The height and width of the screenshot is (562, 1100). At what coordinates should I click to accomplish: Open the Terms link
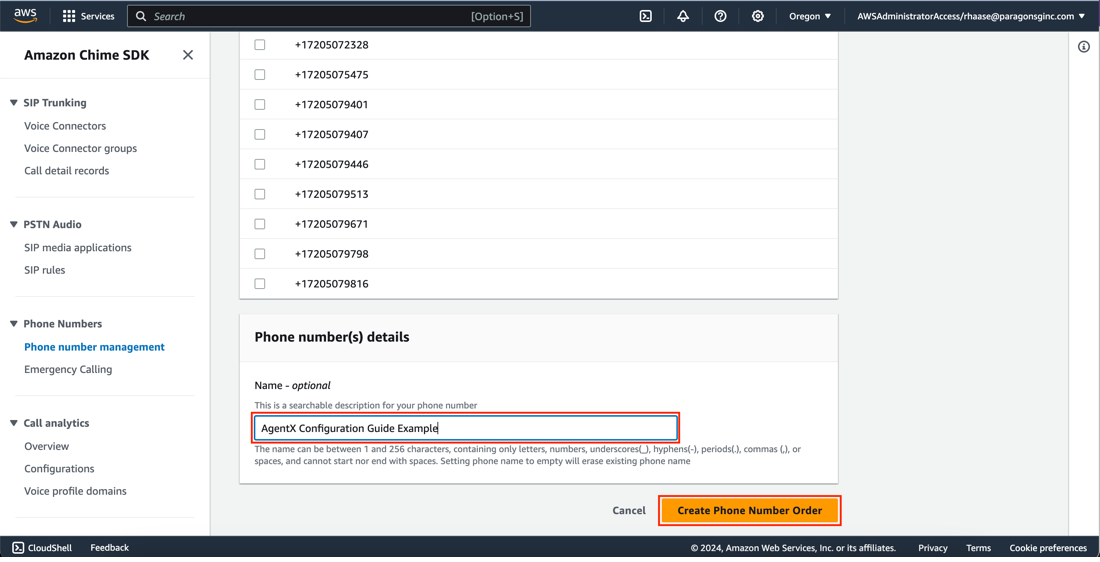978,548
